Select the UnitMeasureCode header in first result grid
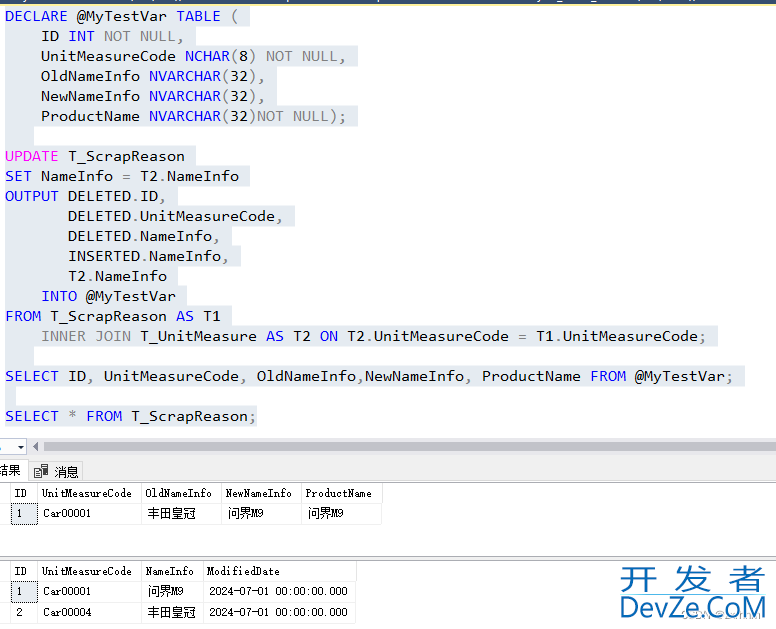The image size is (776, 629). click(x=87, y=493)
